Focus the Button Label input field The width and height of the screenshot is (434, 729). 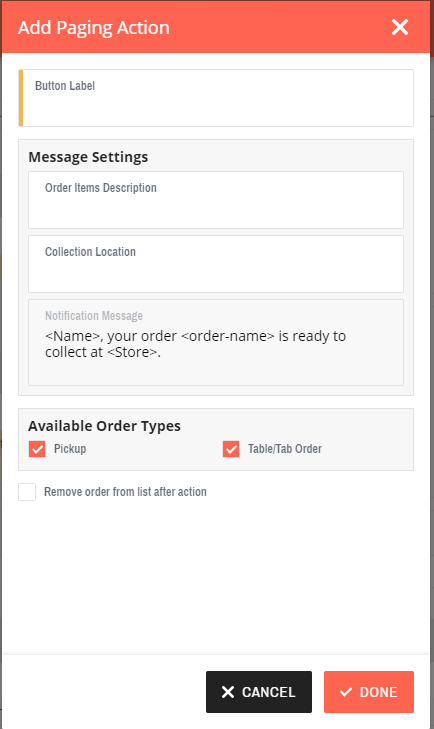pos(216,98)
